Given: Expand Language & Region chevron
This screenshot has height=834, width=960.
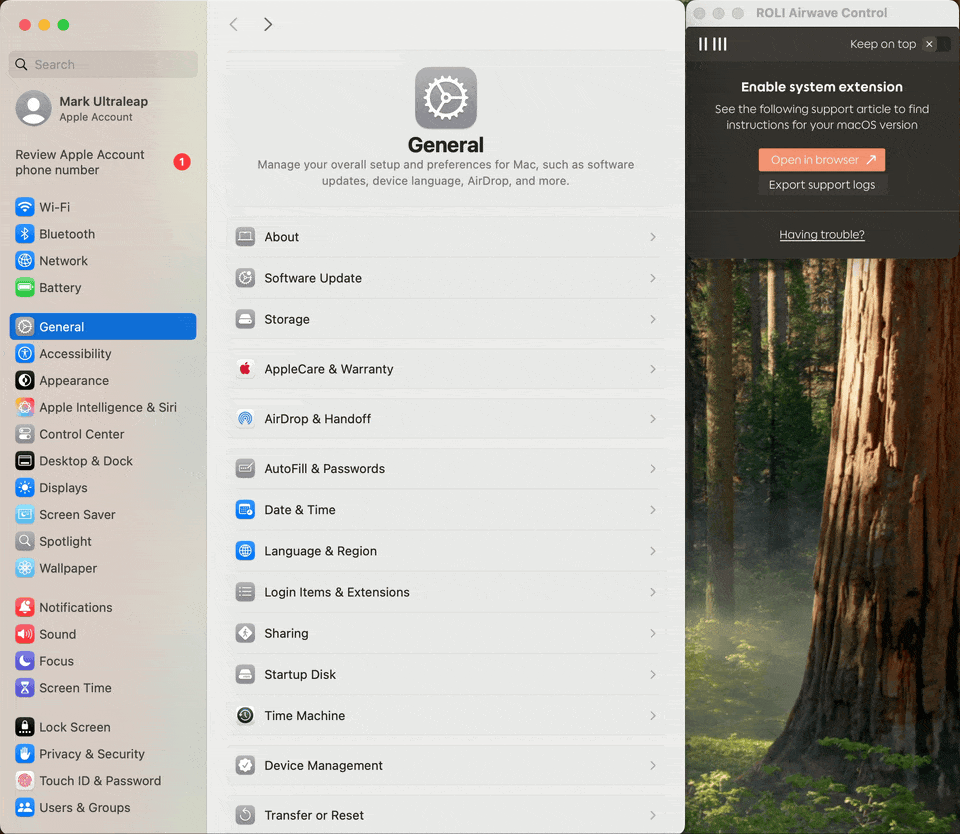Looking at the screenshot, I should (x=653, y=551).
